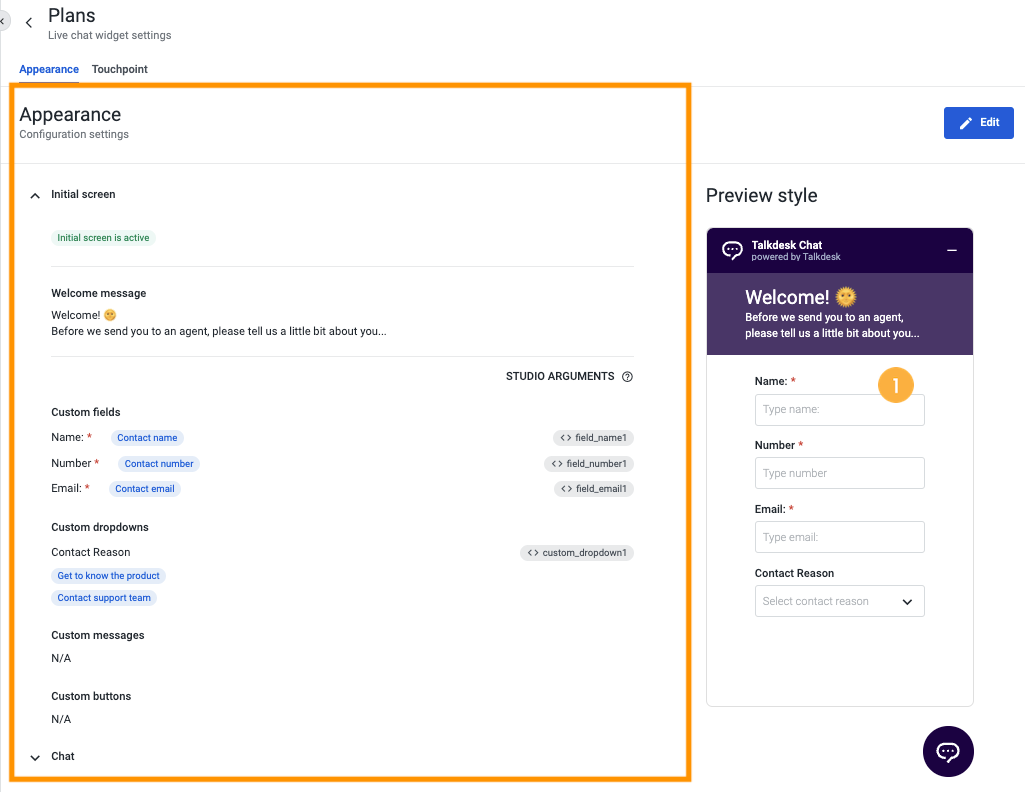The height and width of the screenshot is (792, 1025).
Task: Click the Preview style heading
Action: [762, 195]
